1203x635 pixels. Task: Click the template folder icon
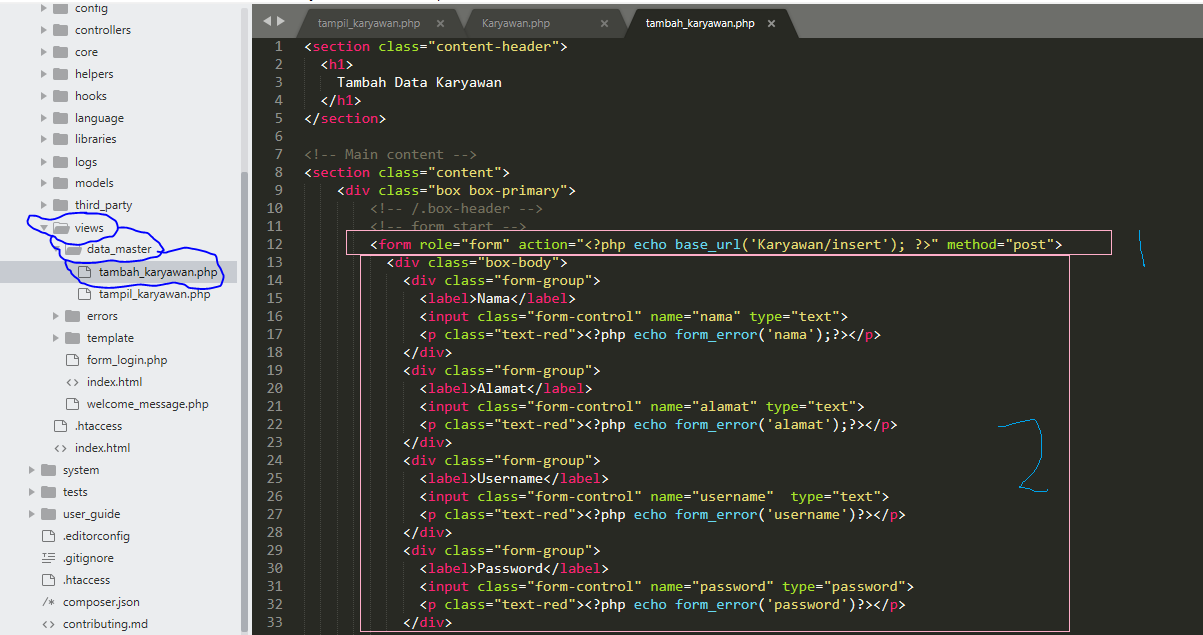coord(73,338)
